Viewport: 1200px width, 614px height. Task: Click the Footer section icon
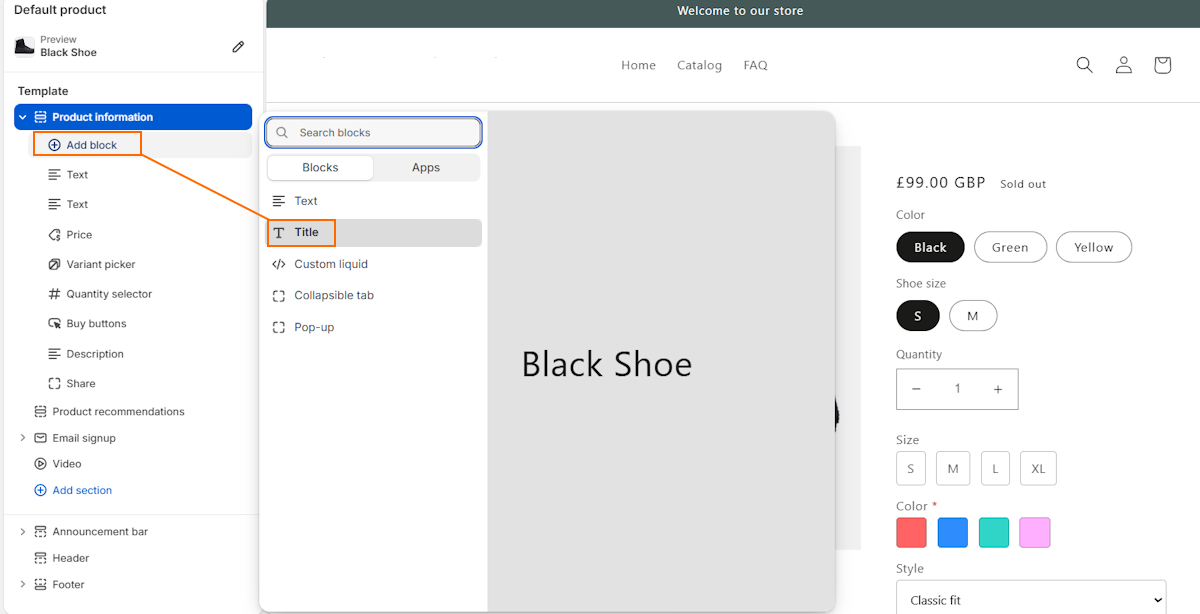[x=41, y=585]
